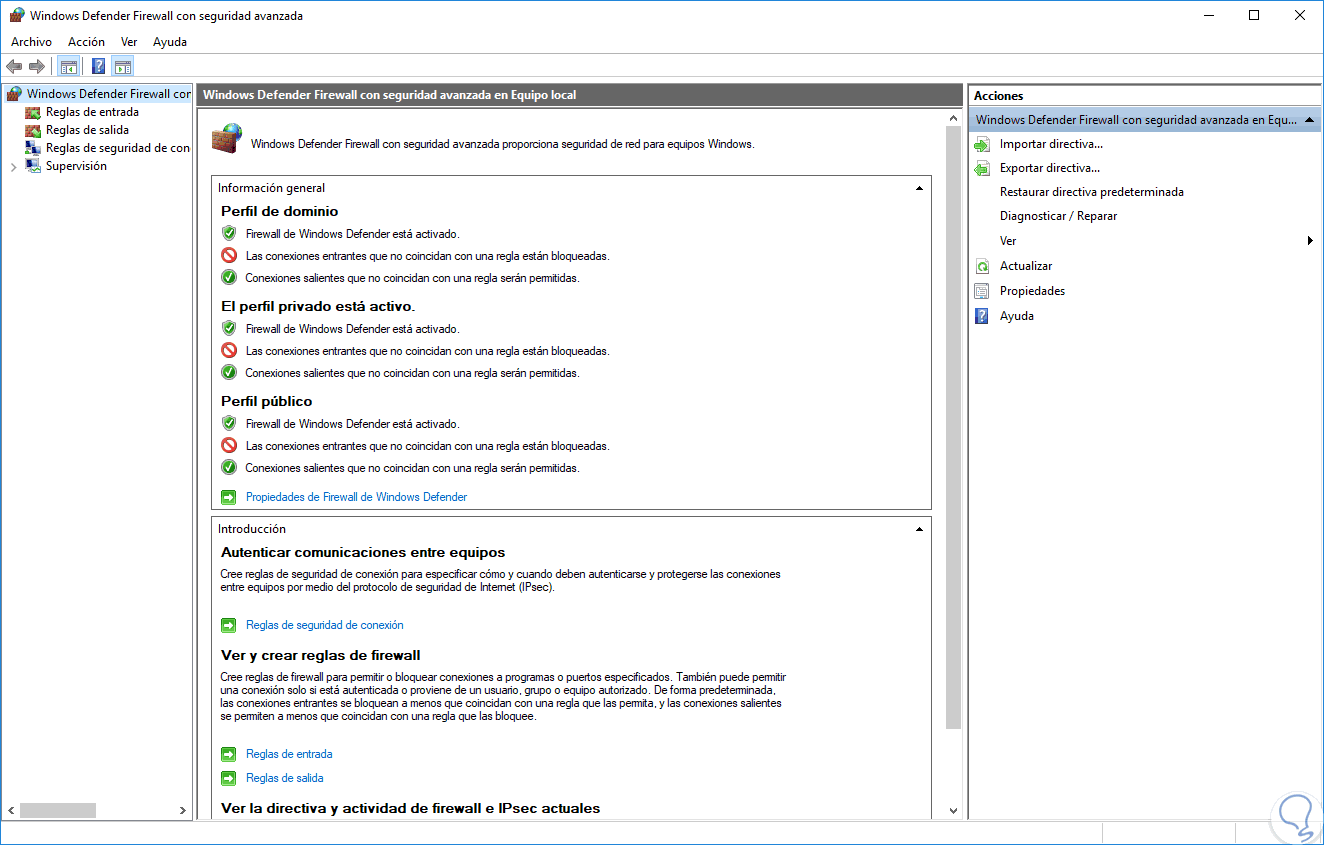Image resolution: width=1324 pixels, height=845 pixels.
Task: Click the globe firewall icon in overview
Action: 227,138
